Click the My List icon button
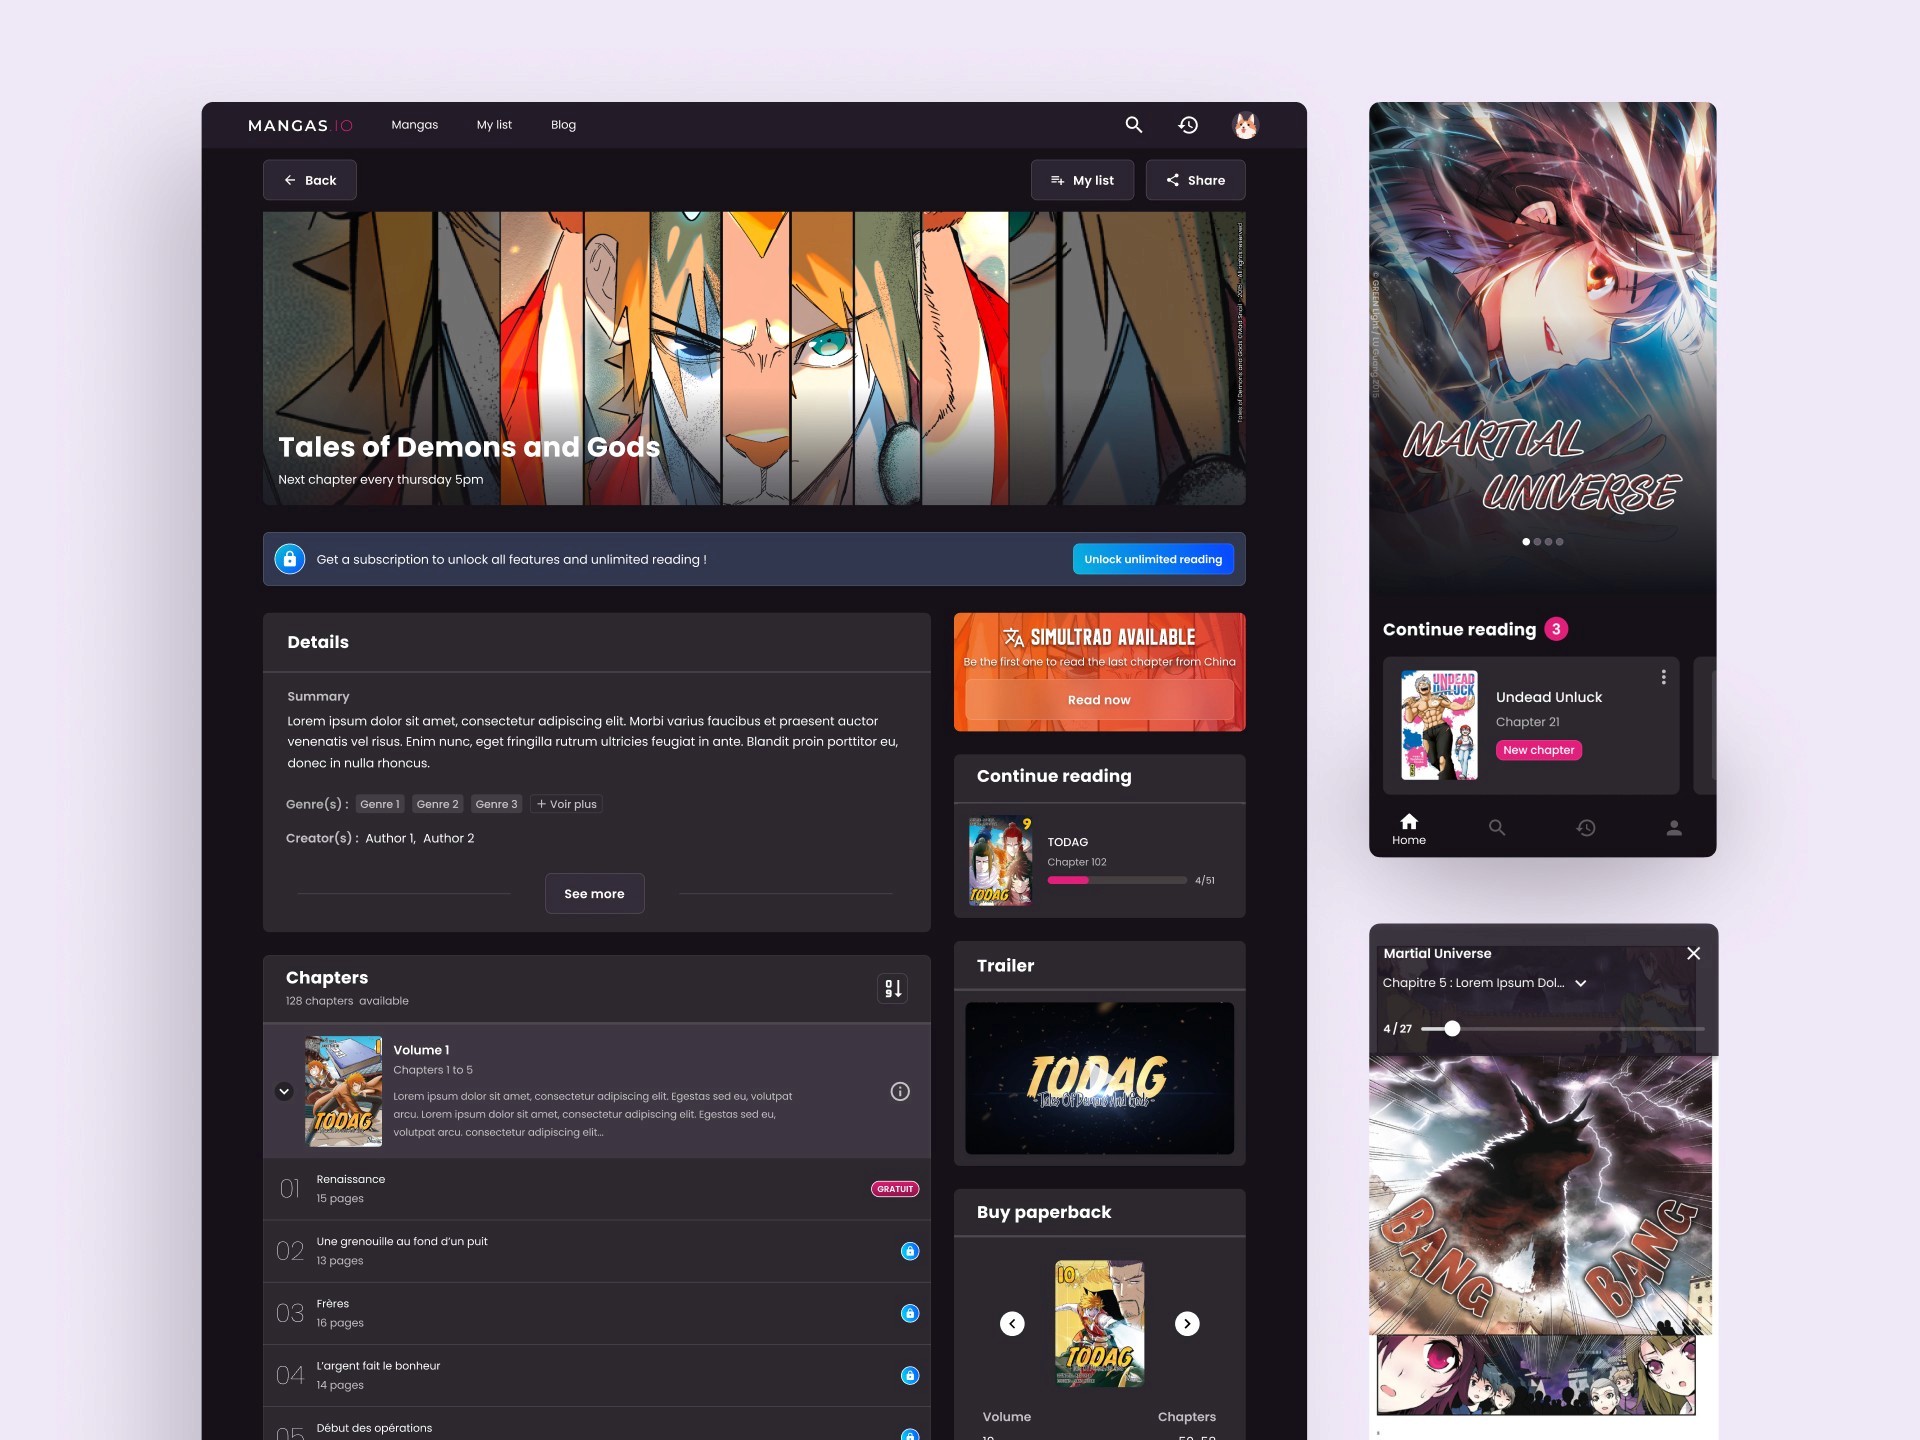Screen dimensions: 1920x1440 [1079, 180]
